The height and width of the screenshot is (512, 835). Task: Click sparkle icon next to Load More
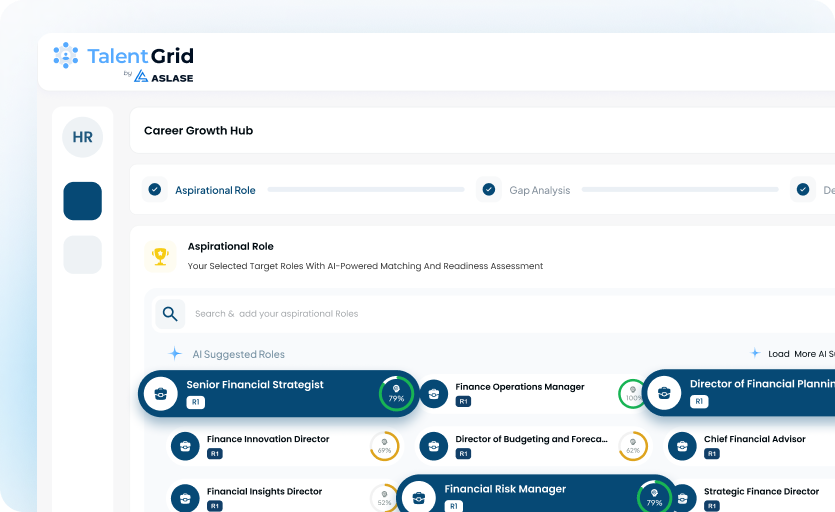click(755, 353)
